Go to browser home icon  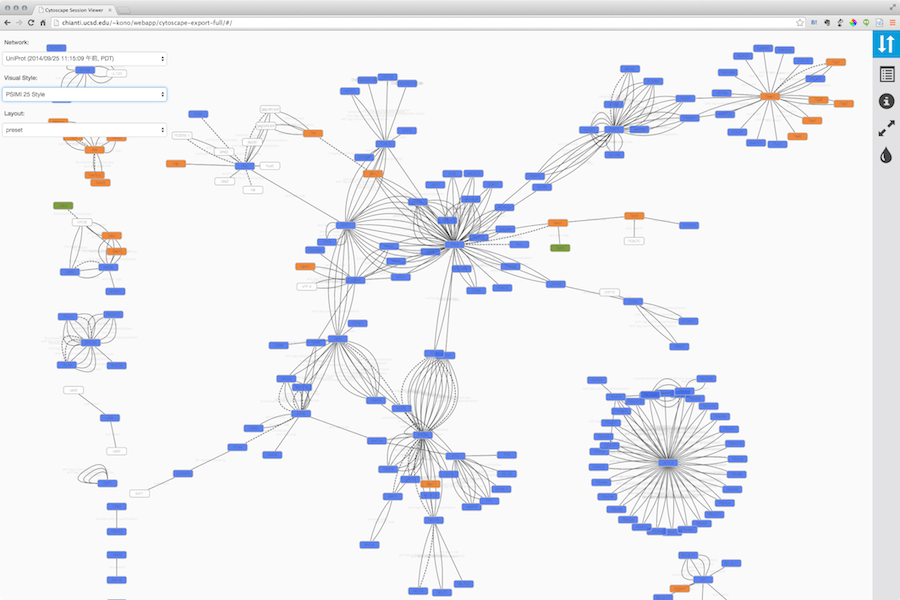(43, 22)
